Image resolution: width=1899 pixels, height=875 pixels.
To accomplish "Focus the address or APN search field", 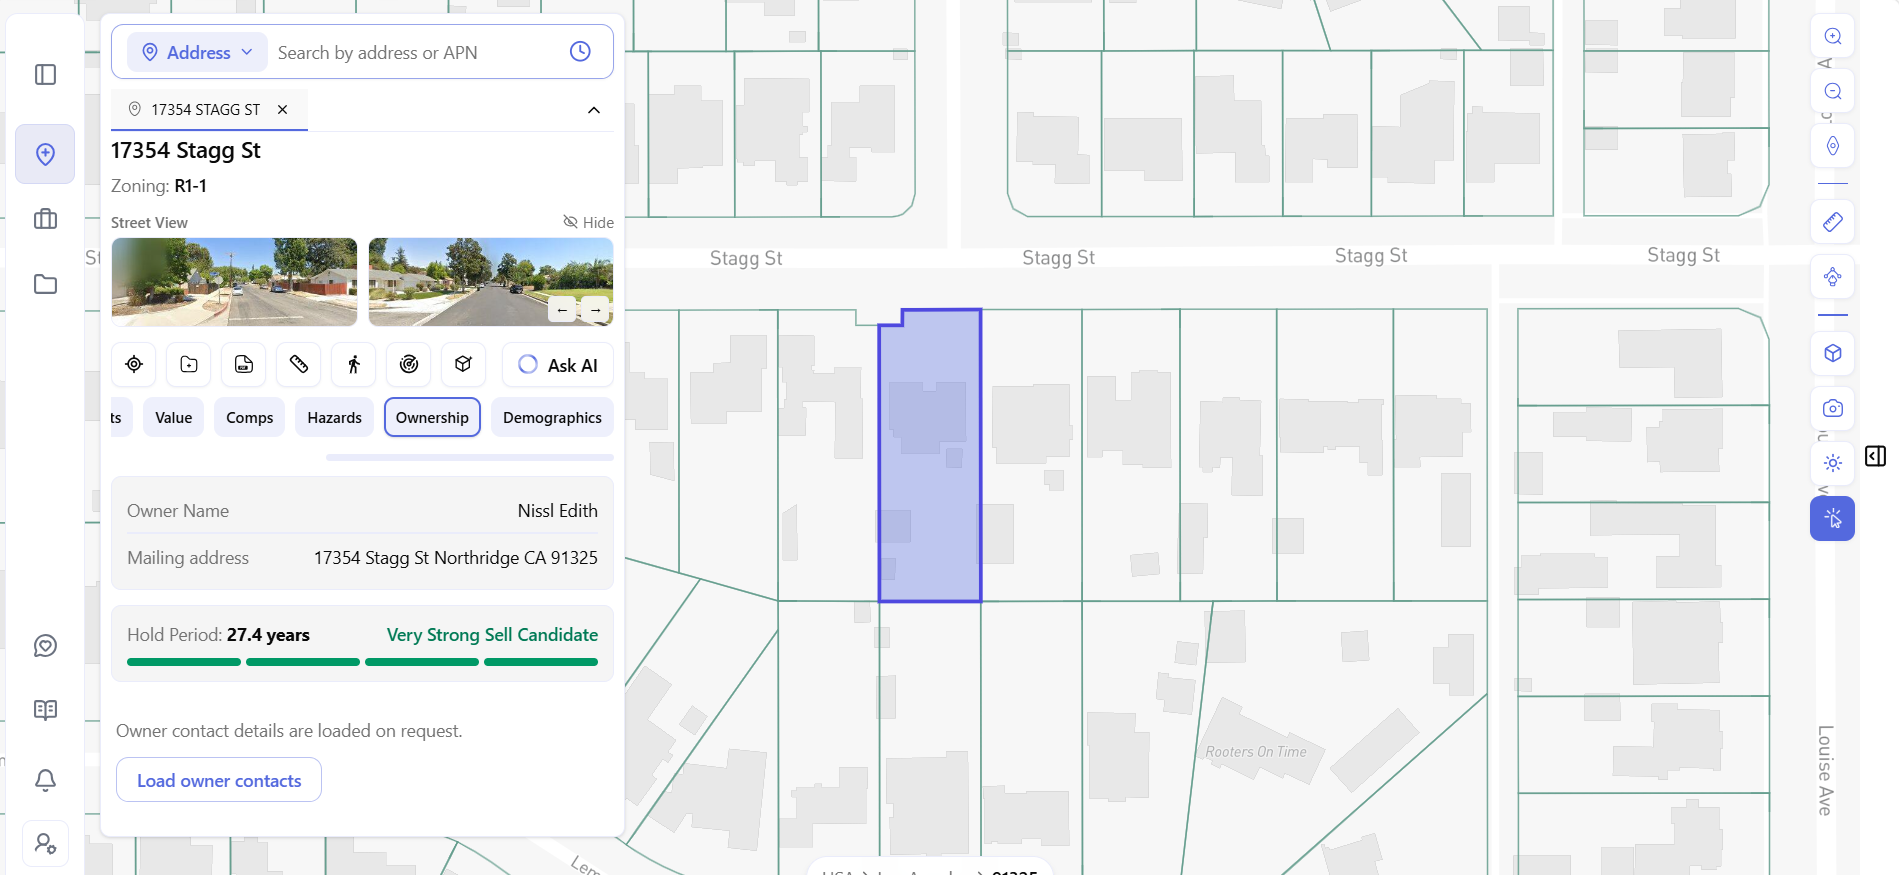I will (x=415, y=52).
